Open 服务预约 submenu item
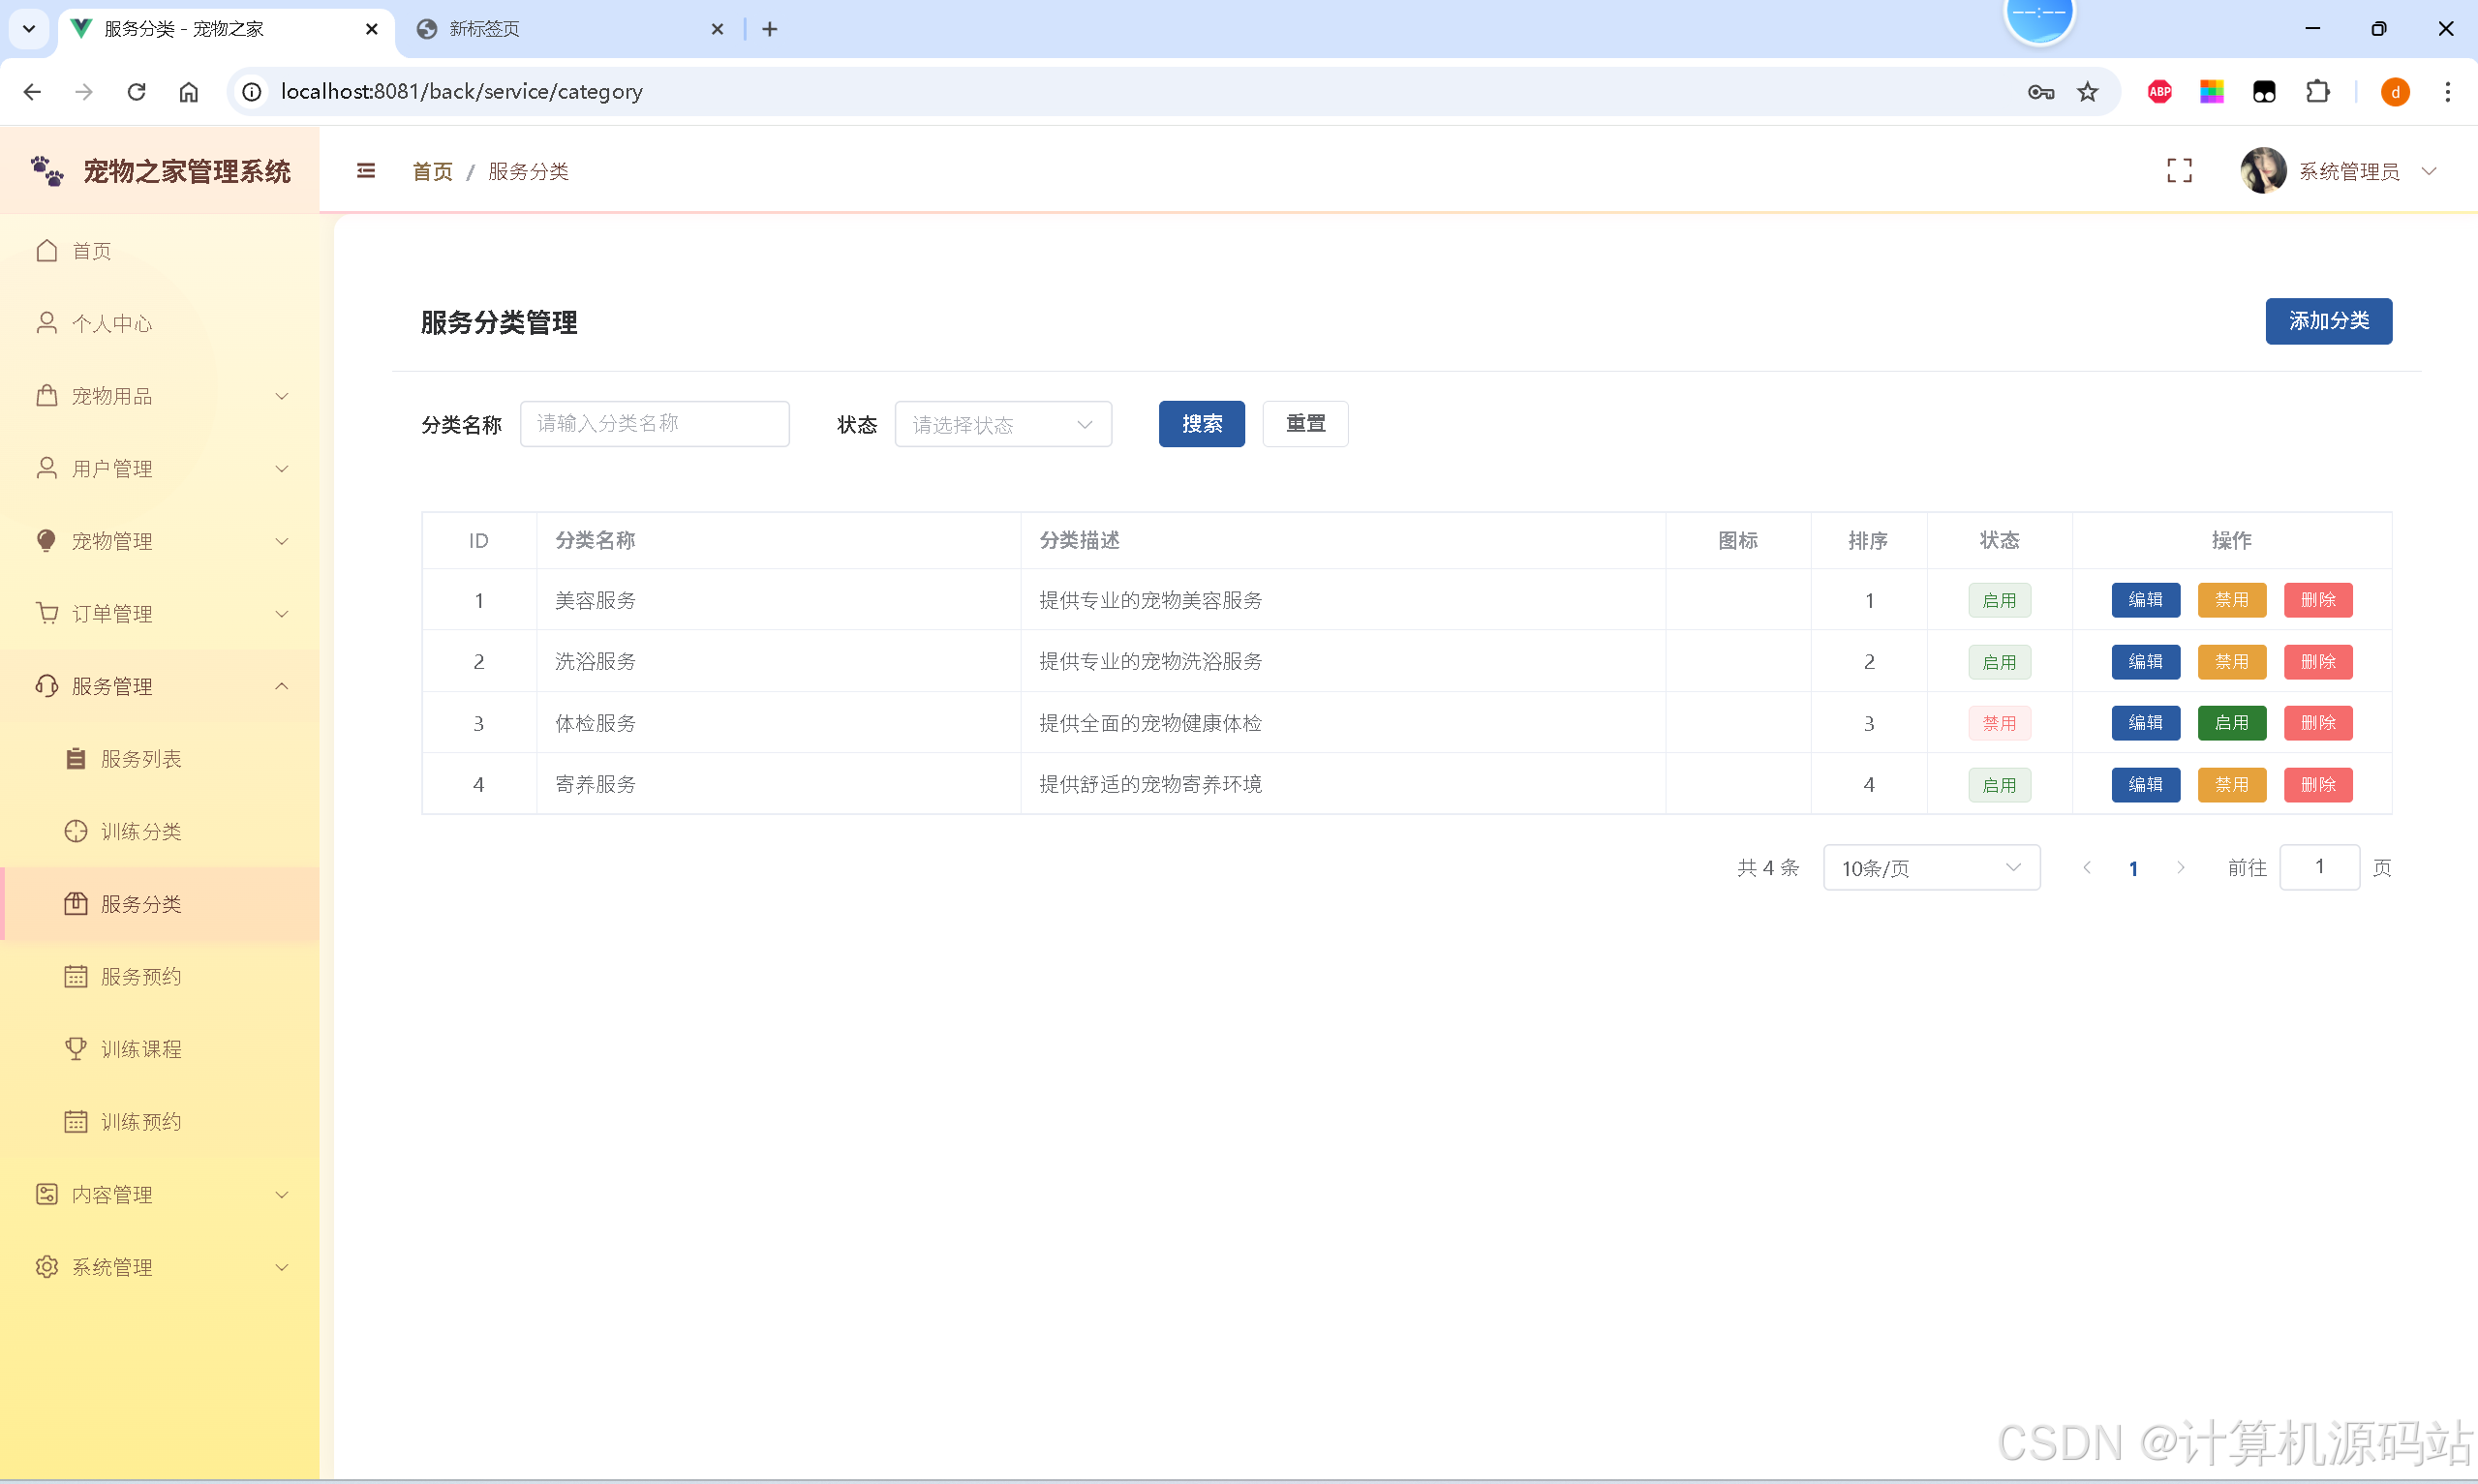The height and width of the screenshot is (1484, 2478). (160, 976)
